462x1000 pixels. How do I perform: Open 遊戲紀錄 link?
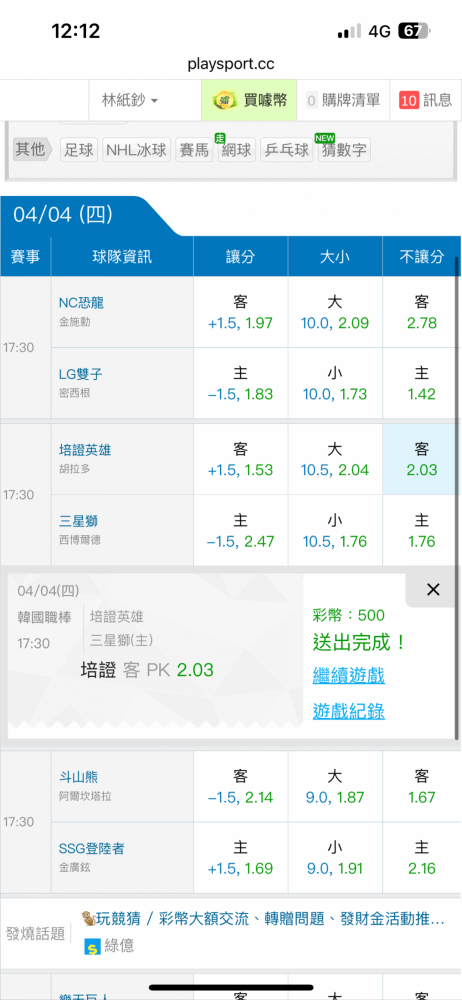point(348,711)
